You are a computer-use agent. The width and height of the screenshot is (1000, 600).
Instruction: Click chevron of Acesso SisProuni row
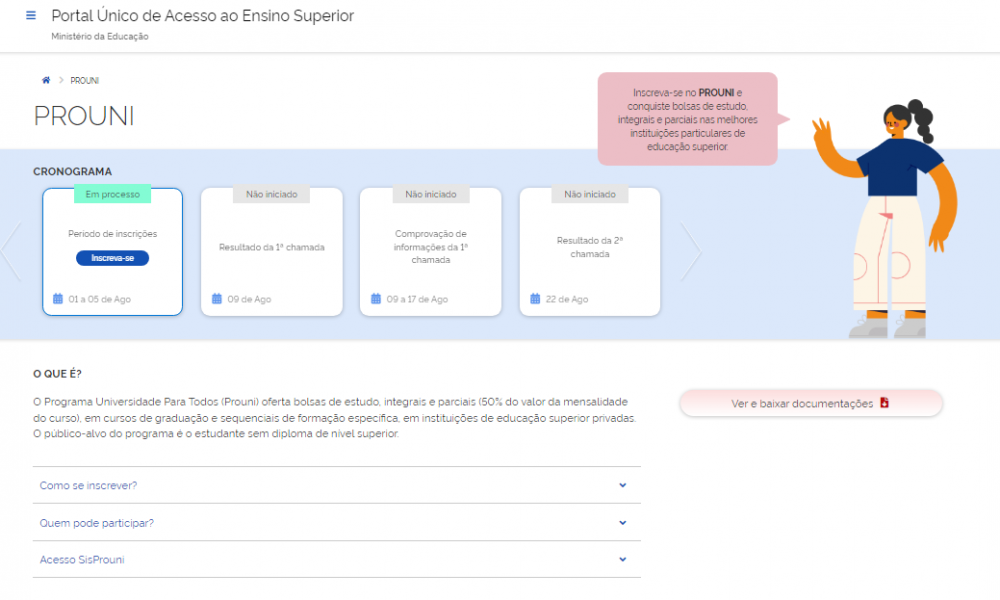pyautogui.click(x=622, y=560)
